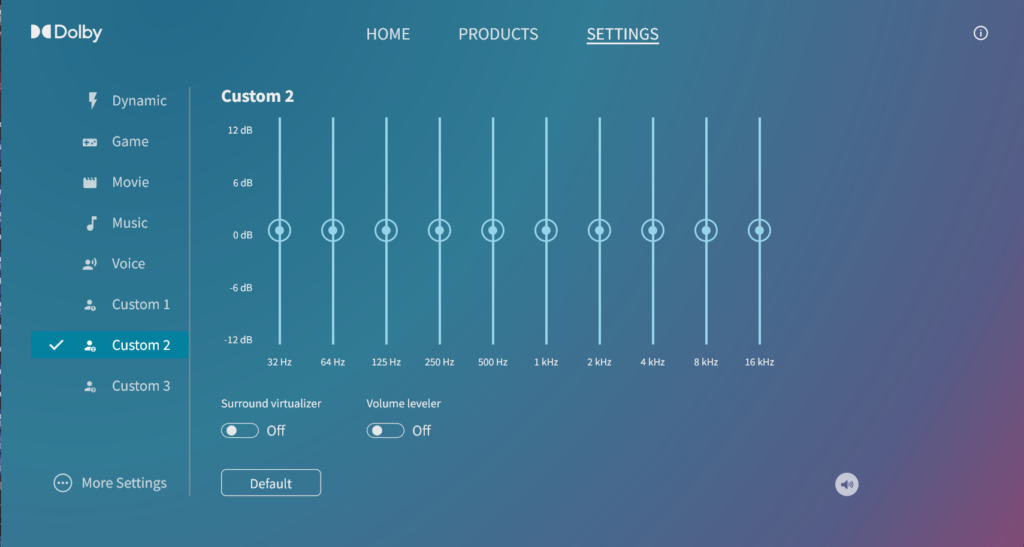This screenshot has width=1024, height=547.
Task: Select the Custom 2 profile entry
Action: point(140,345)
